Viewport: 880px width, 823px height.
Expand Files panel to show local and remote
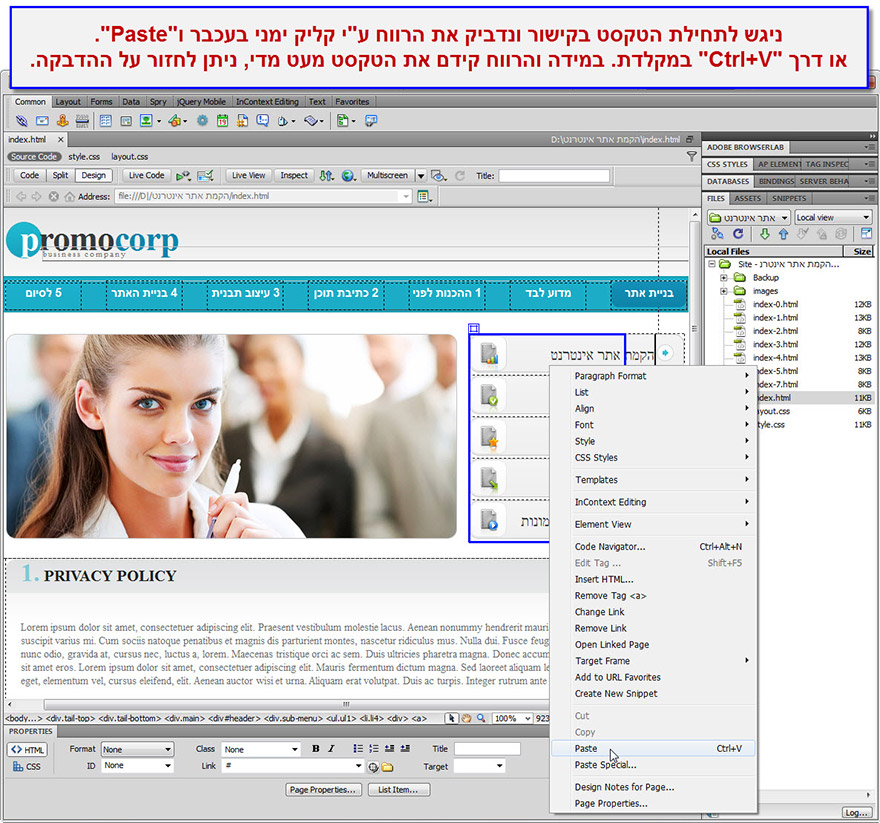tap(866, 234)
